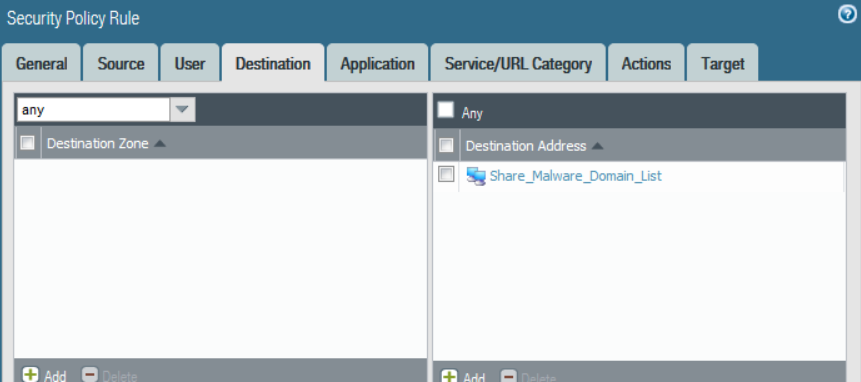Select the Destination tab
861x382 pixels.
point(273,63)
